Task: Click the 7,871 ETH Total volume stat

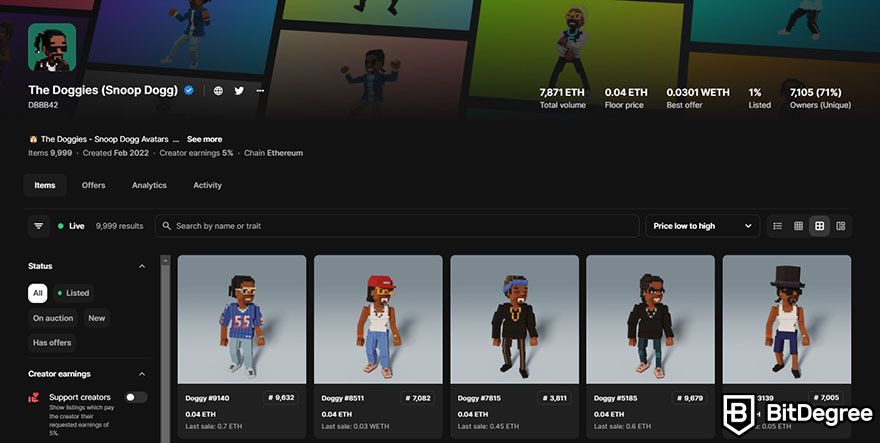Action: 562,98
